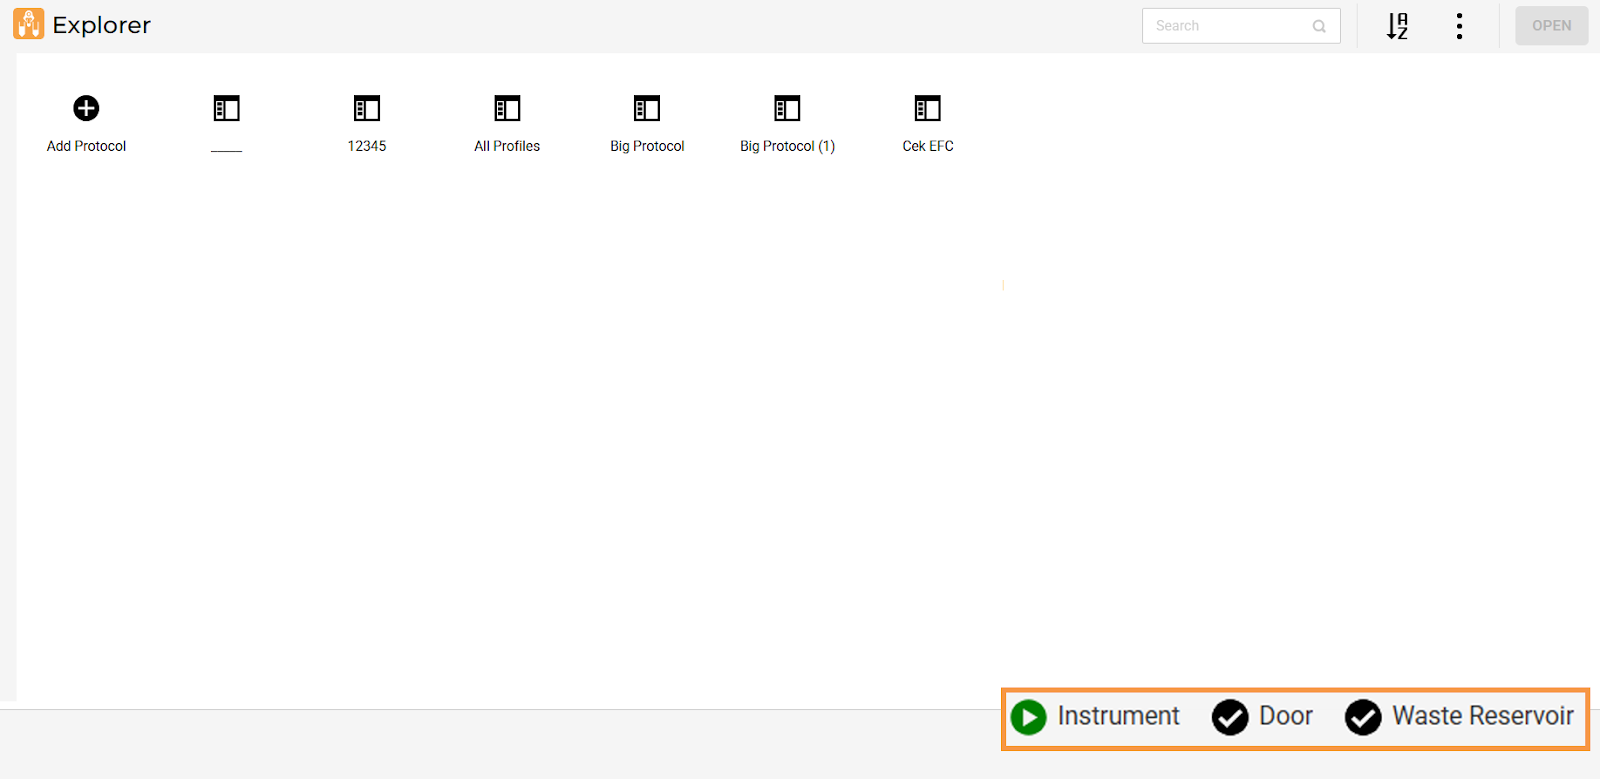Click the Instrument status label
Screen dimensions: 1600x779
pos(1118,716)
